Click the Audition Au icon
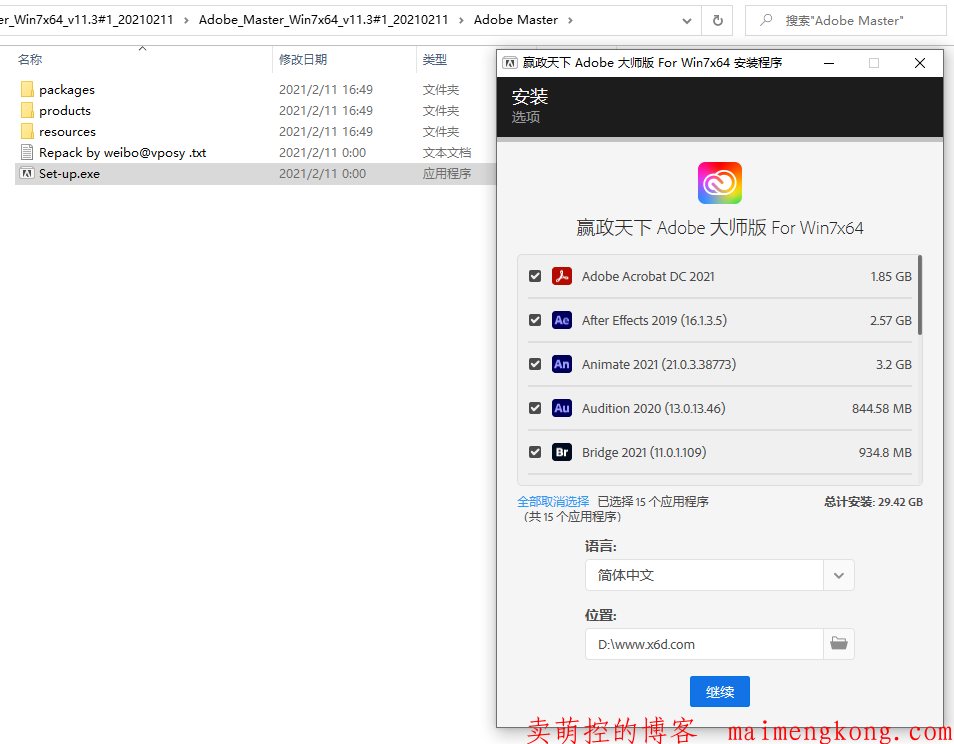The width and height of the screenshot is (954, 744). point(562,408)
